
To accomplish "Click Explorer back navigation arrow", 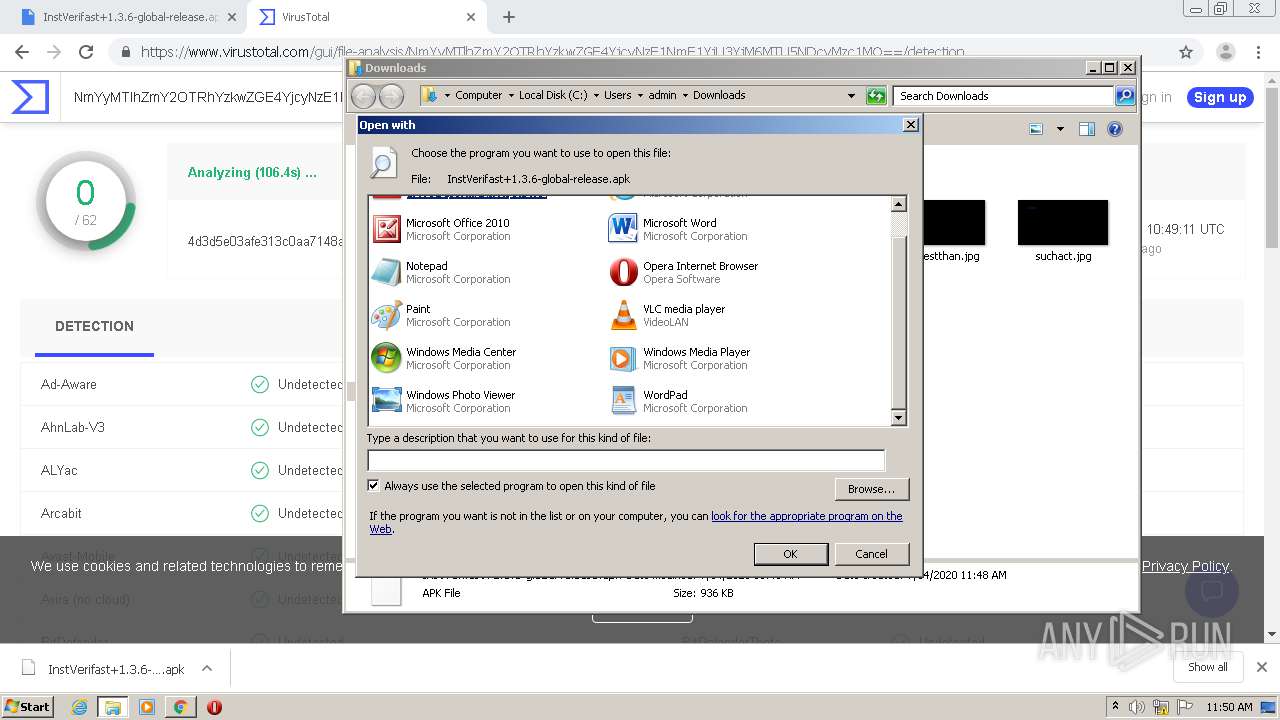I will coord(363,96).
